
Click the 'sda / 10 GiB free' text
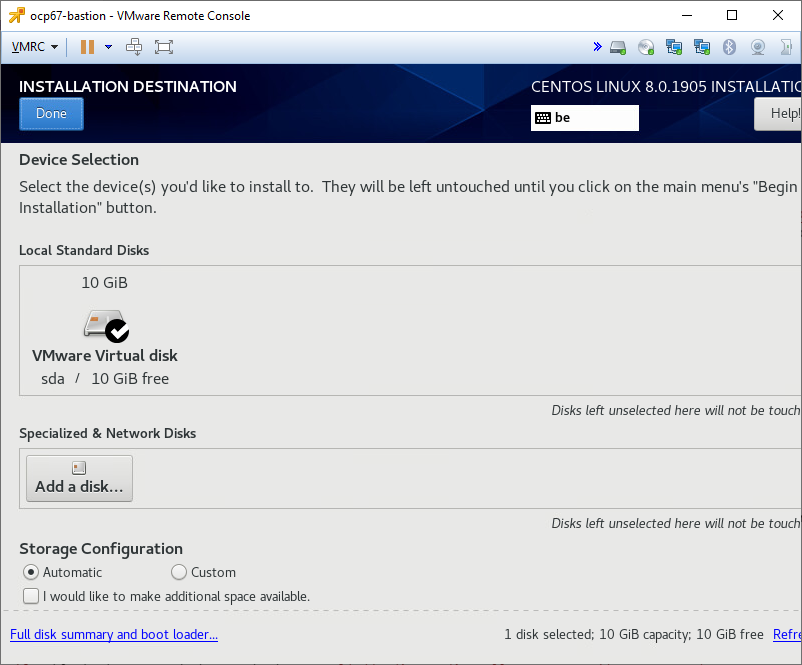(105, 379)
